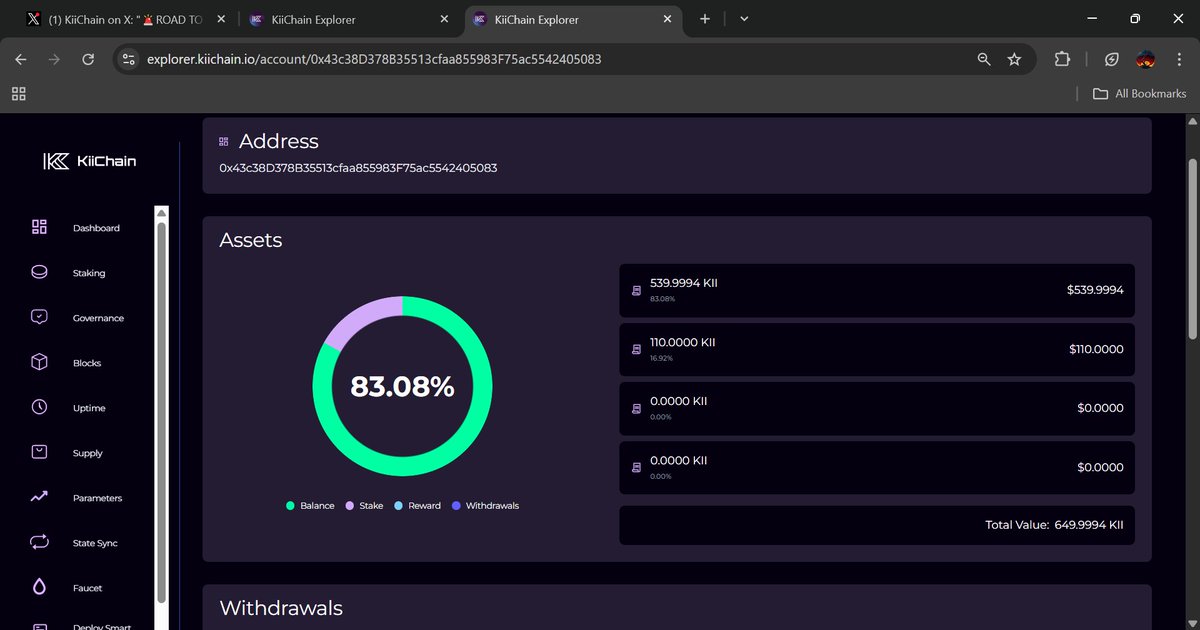Go to the Faucet page
Image resolution: width=1200 pixels, height=630 pixels.
[x=87, y=588]
